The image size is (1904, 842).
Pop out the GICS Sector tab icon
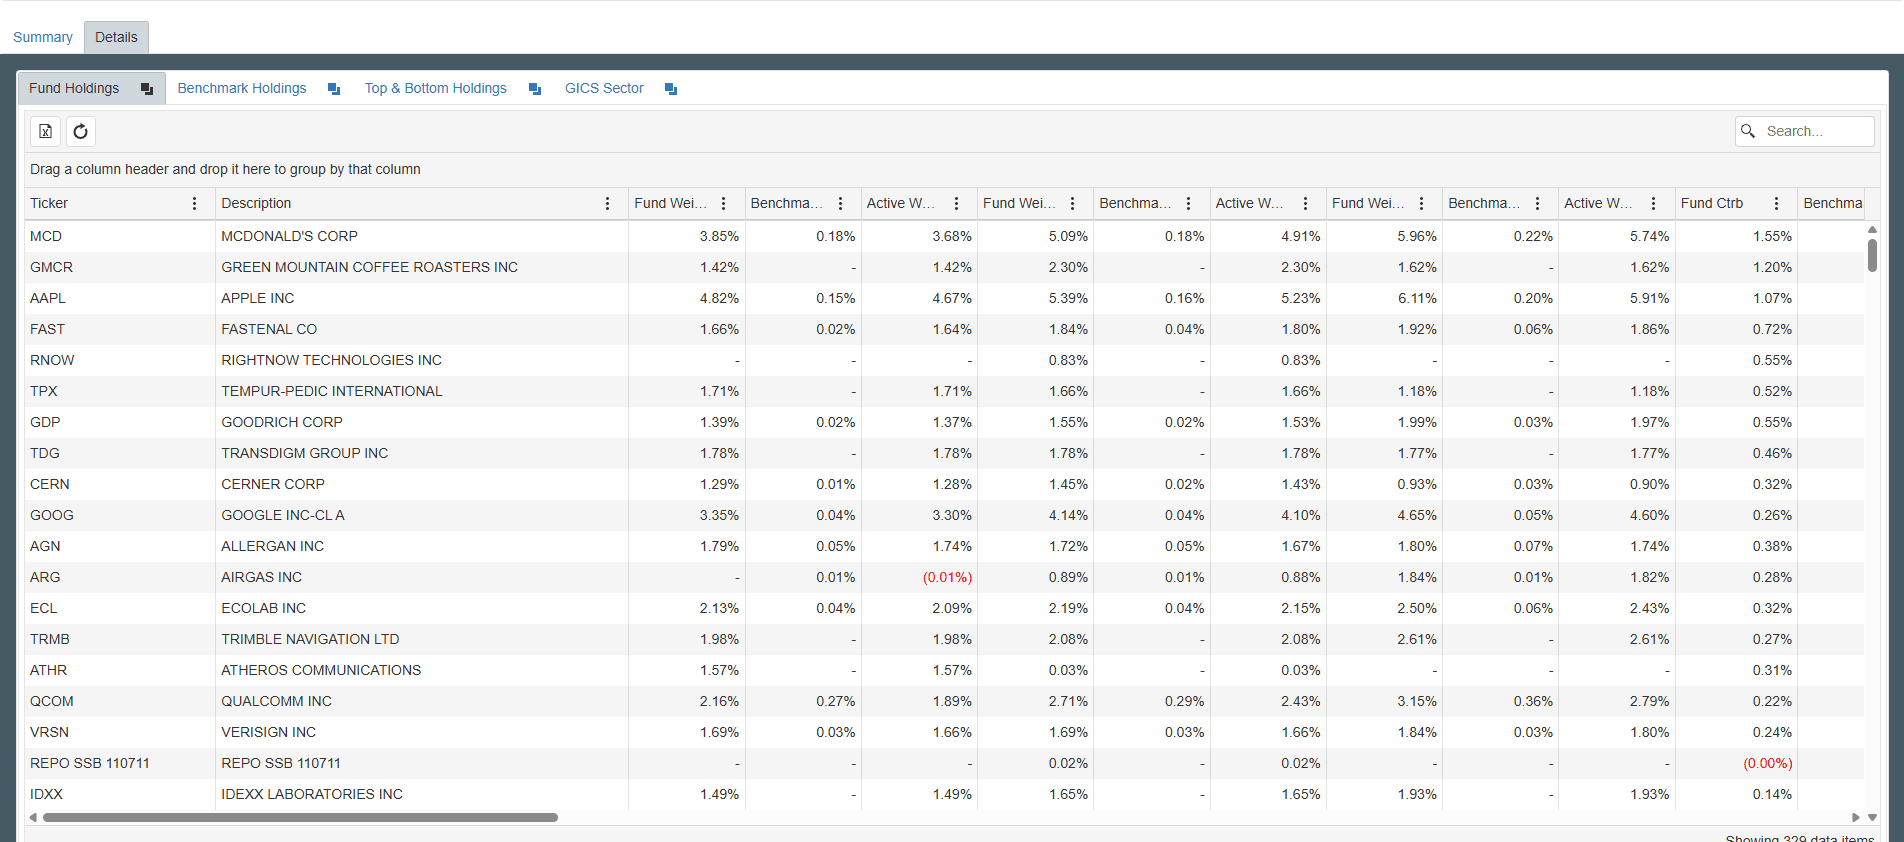(671, 89)
